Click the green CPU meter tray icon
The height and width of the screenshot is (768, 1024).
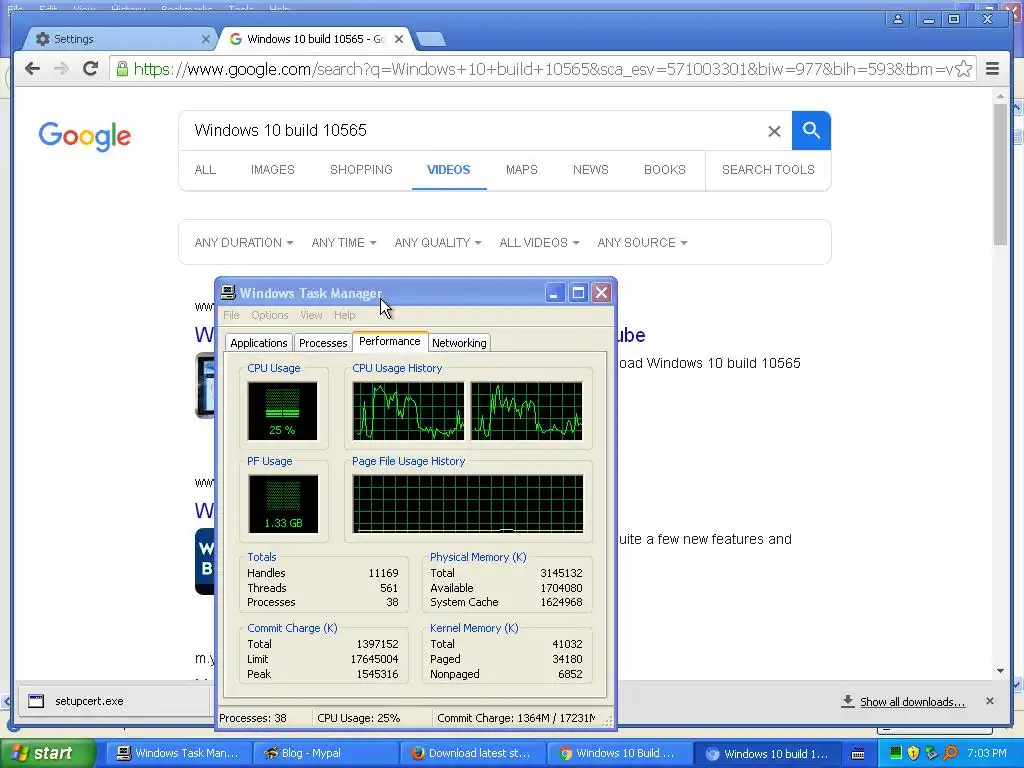(x=895, y=754)
